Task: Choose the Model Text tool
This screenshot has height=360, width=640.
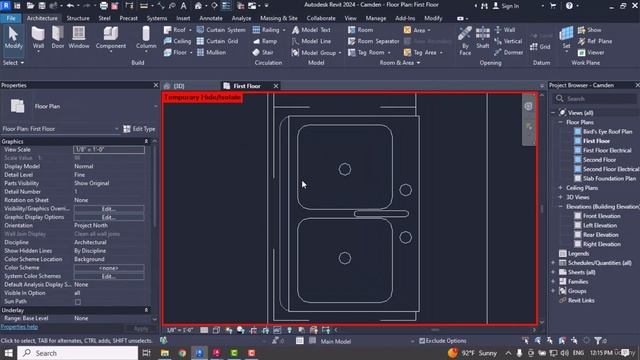Action: (x=311, y=30)
